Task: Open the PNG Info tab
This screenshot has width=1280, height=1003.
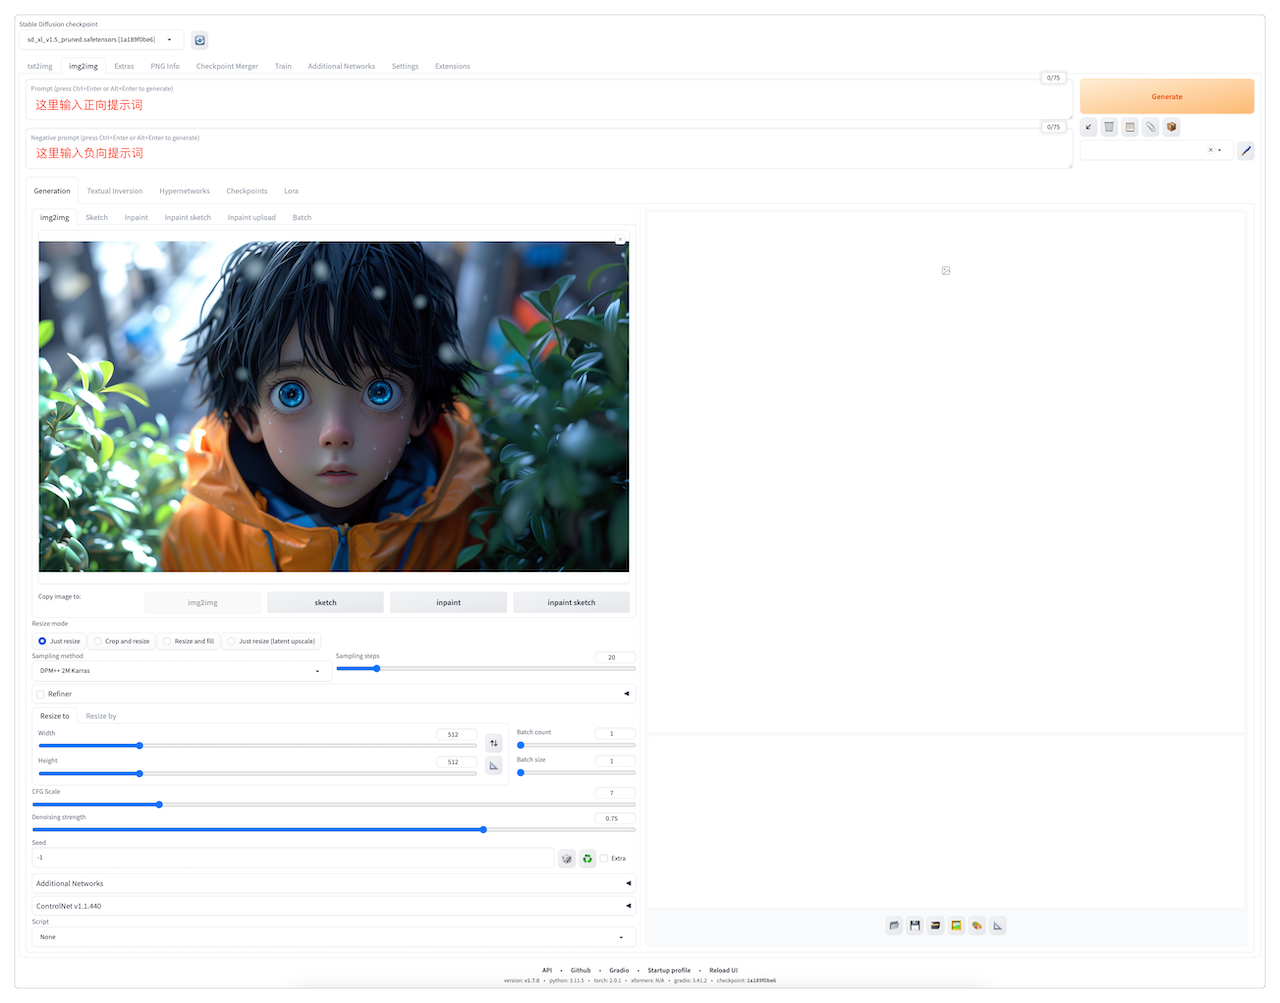Action: tap(165, 66)
